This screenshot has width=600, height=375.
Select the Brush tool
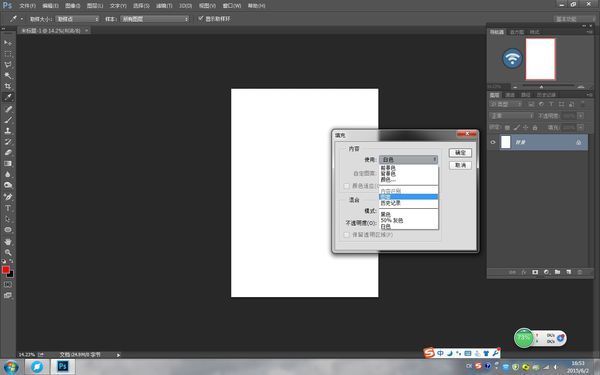(x=8, y=120)
